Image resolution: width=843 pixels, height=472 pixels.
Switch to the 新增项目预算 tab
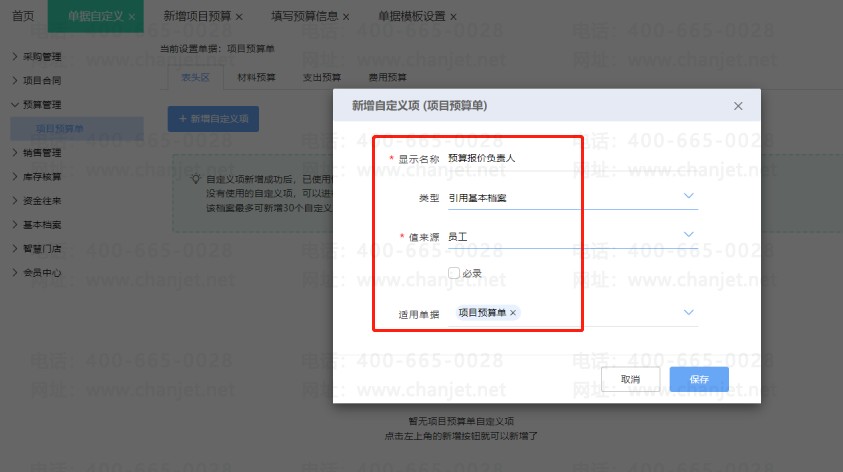tap(197, 17)
